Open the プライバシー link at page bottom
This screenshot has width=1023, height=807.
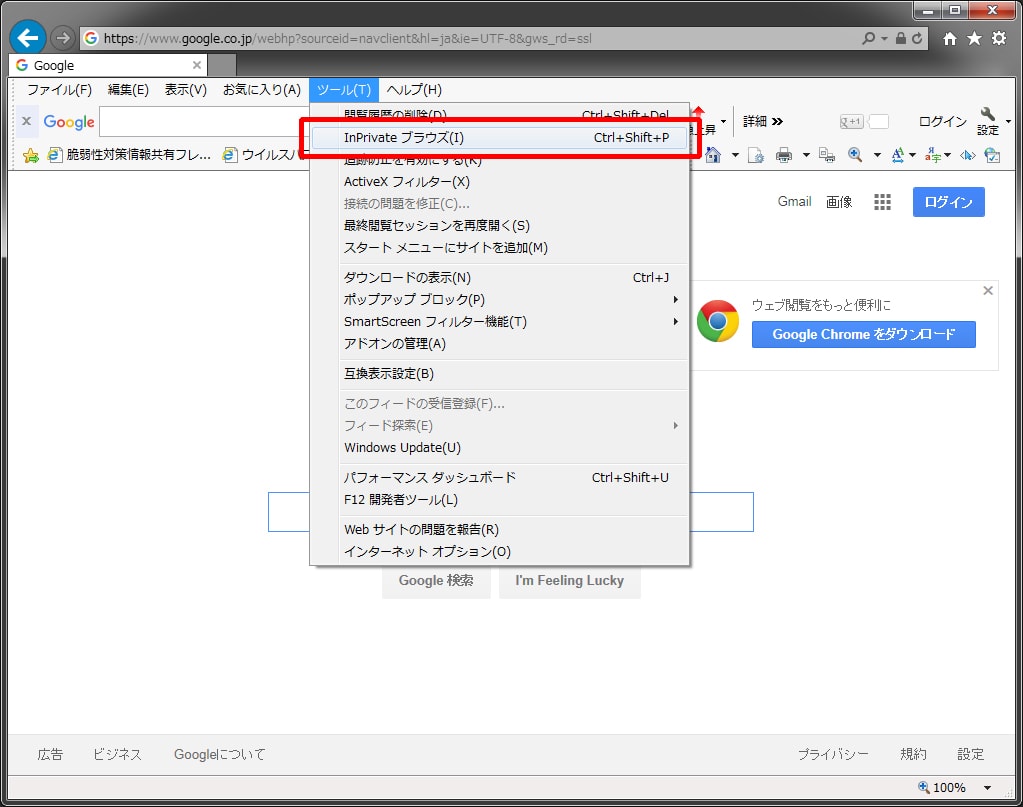(834, 754)
